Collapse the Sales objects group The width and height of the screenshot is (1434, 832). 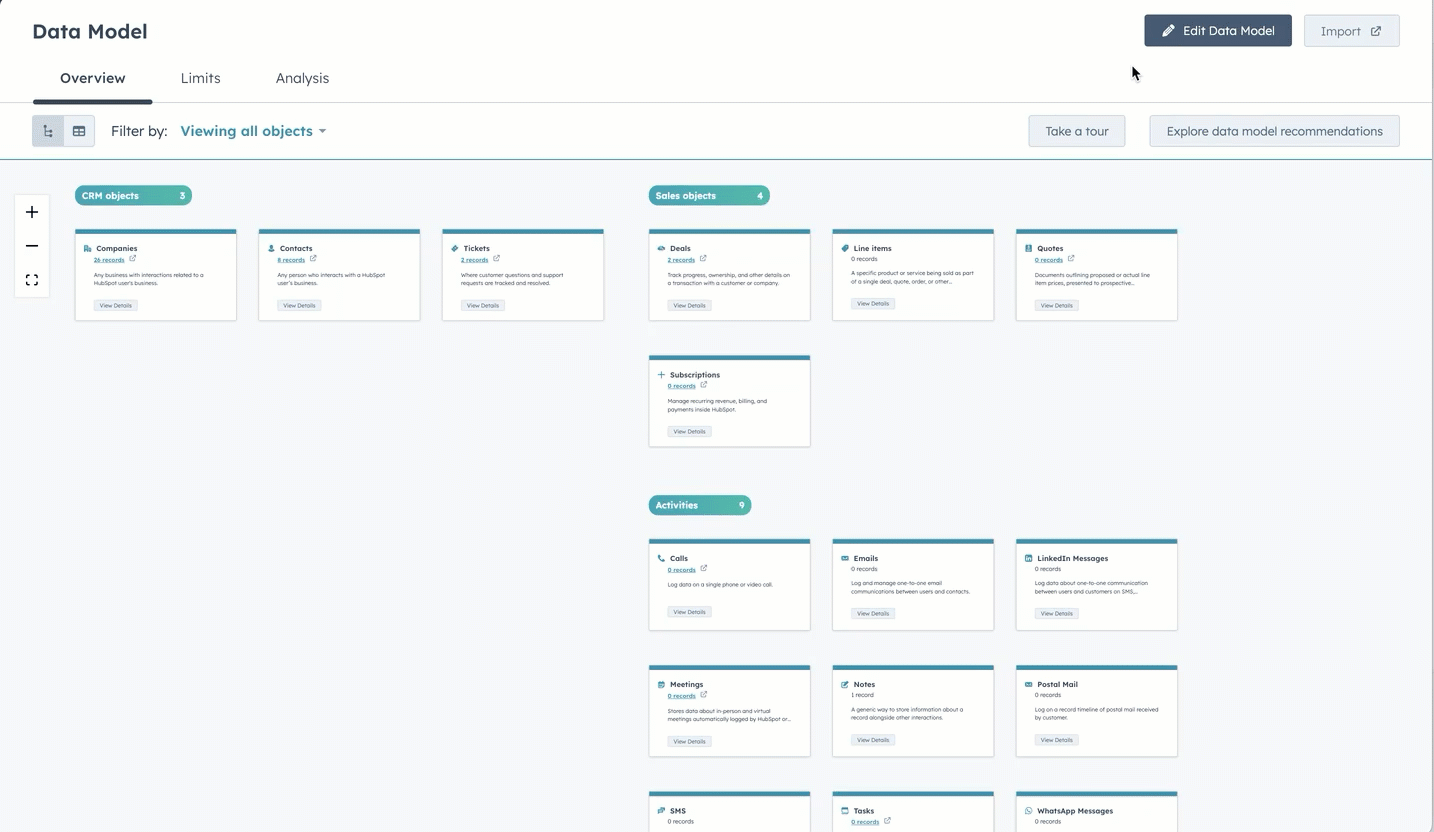click(x=708, y=196)
